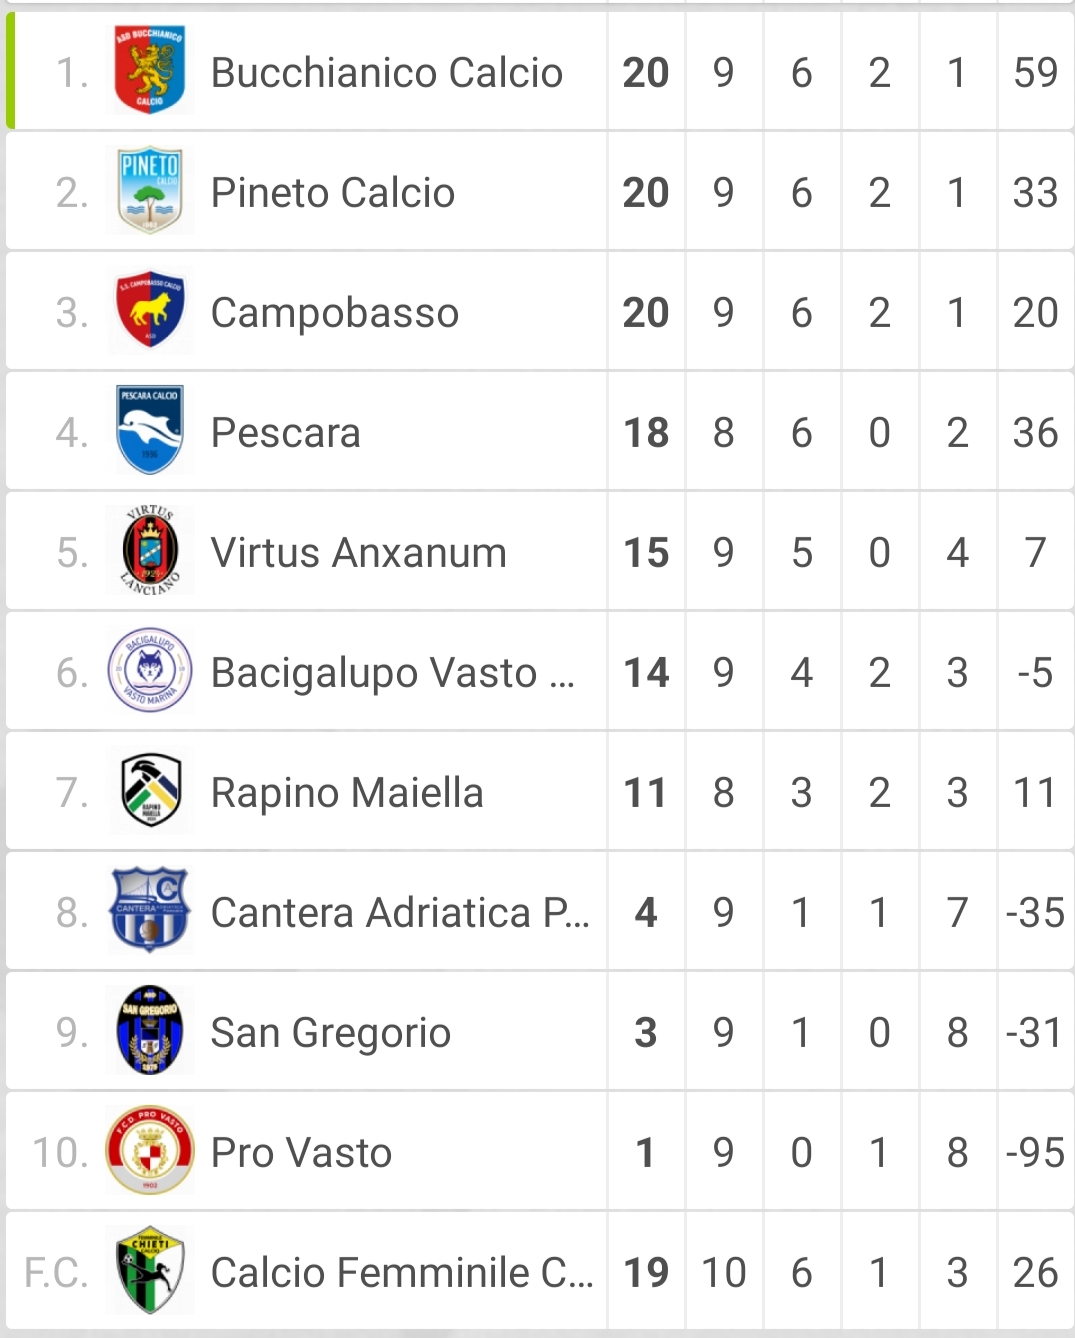Open the Rapino Maiella shield badge
This screenshot has height=1338, width=1075.
[150, 791]
